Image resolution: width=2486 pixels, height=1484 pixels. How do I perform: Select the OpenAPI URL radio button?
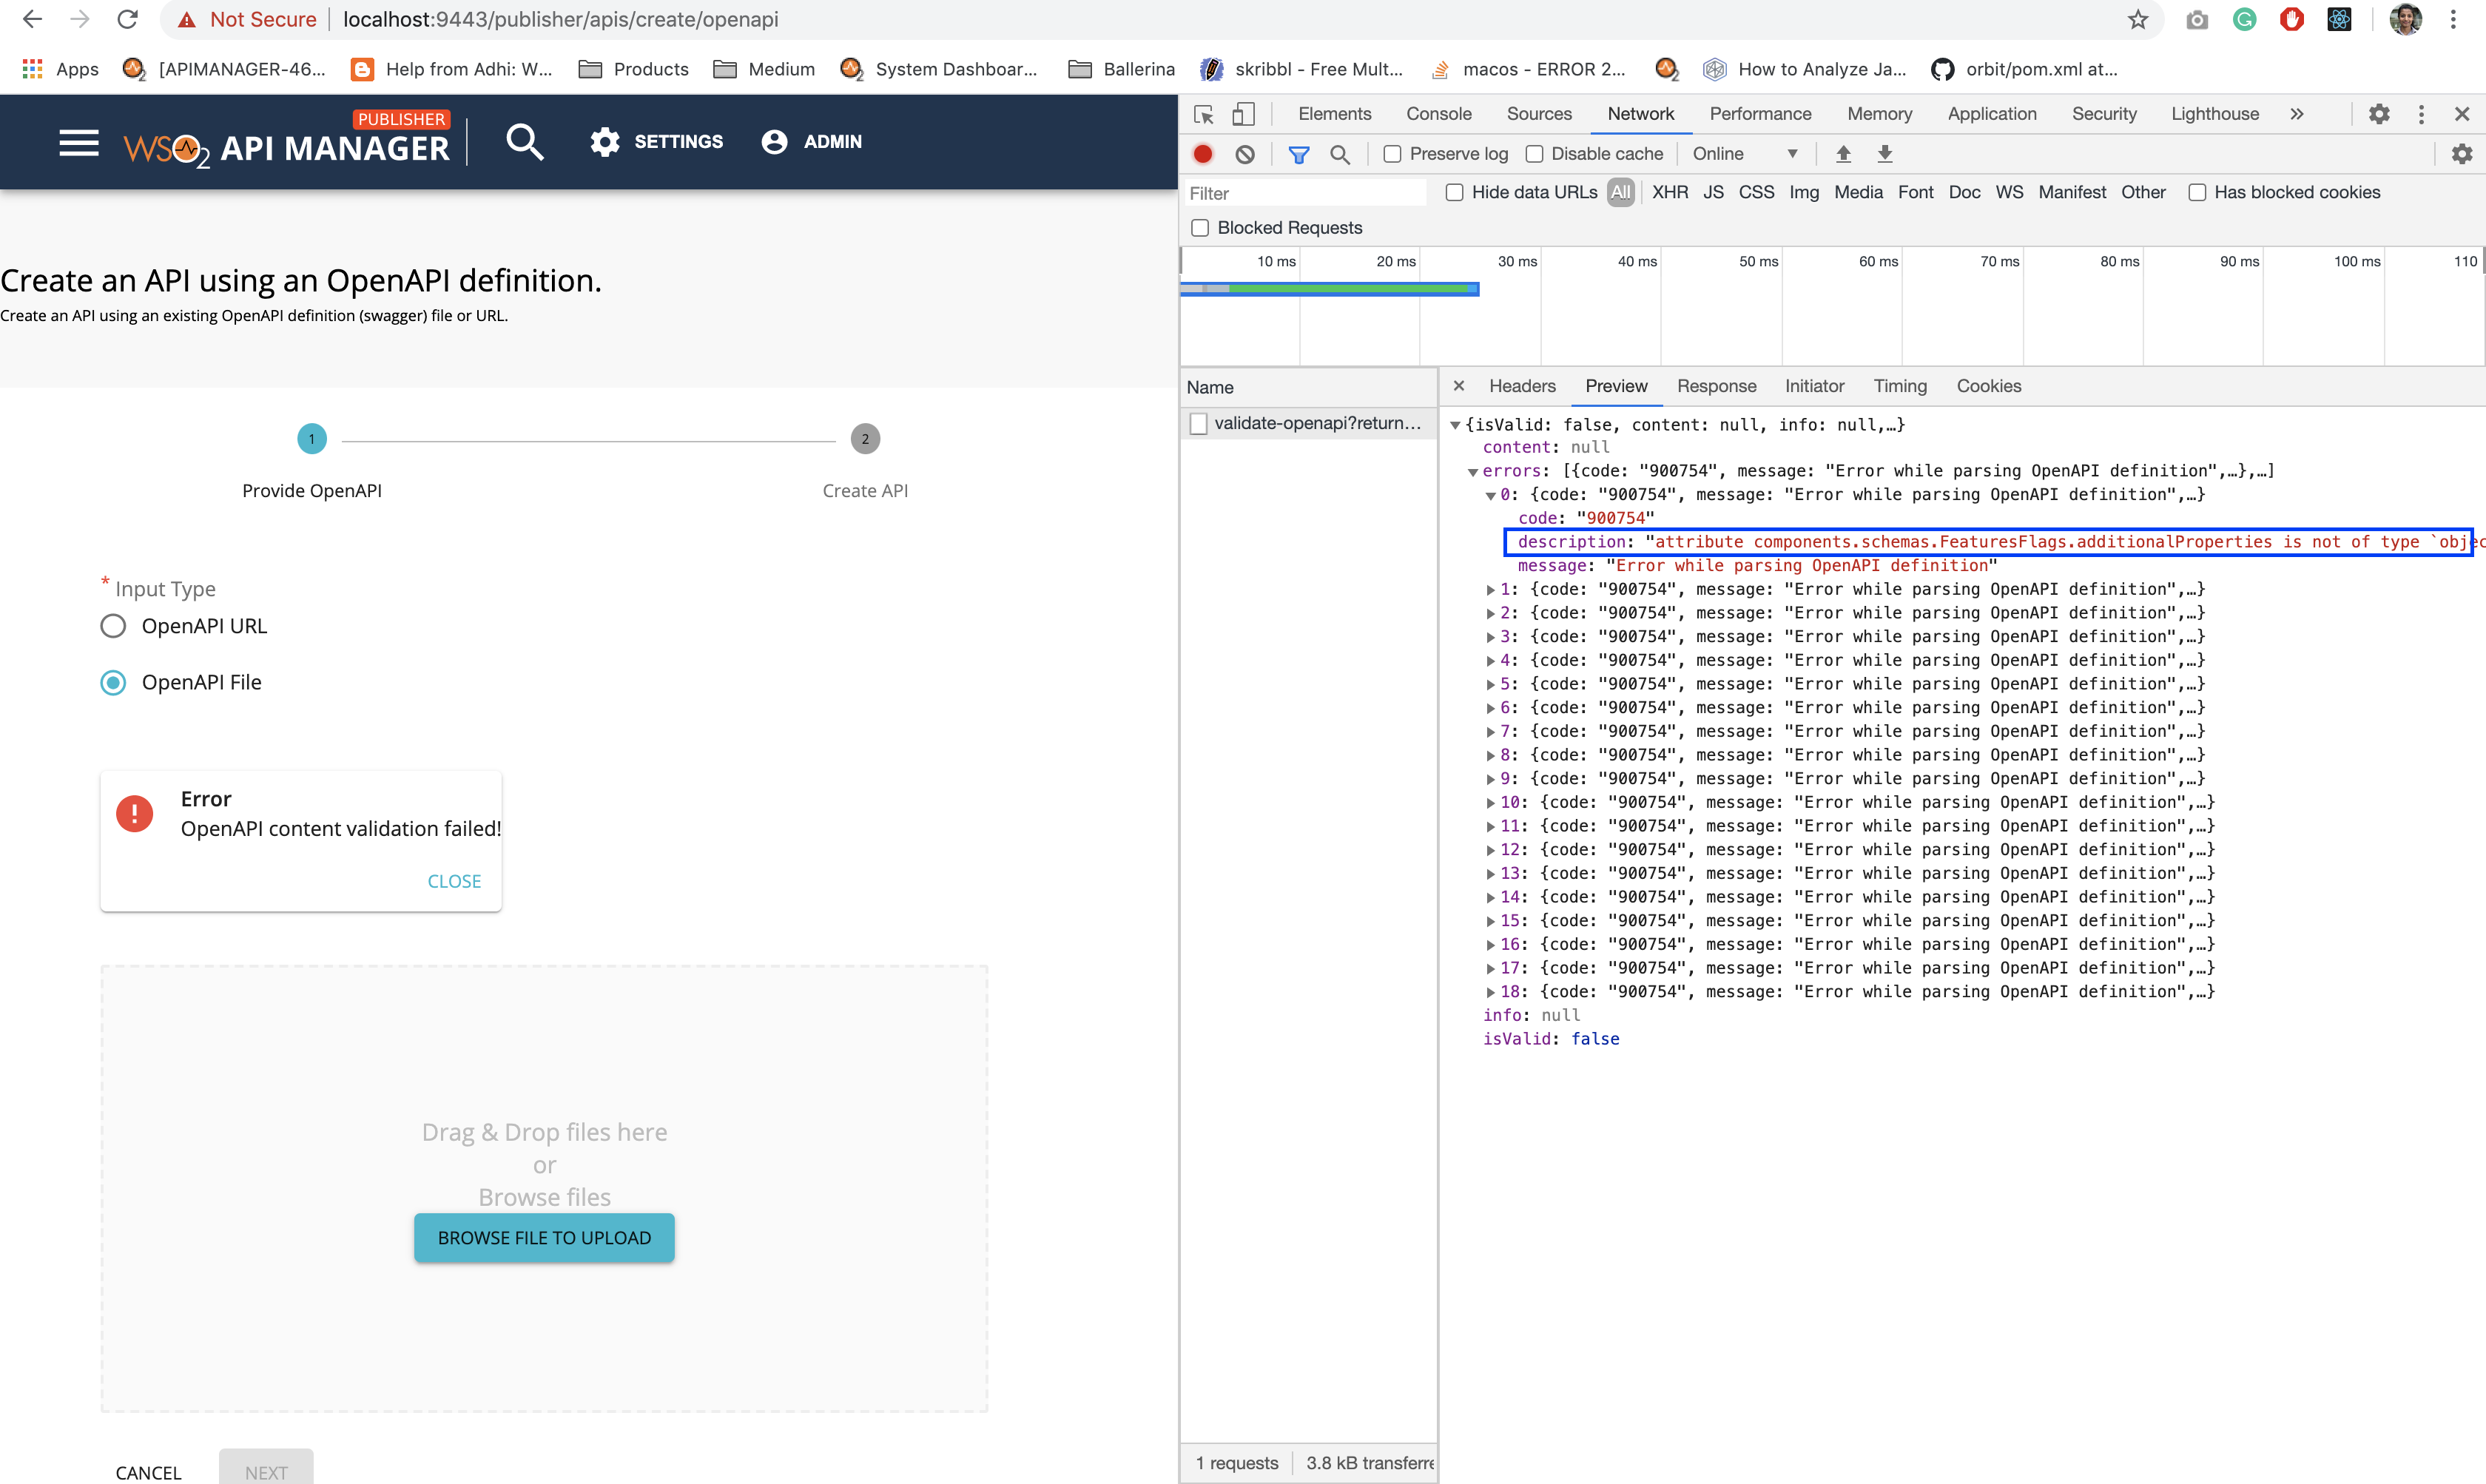tap(113, 626)
